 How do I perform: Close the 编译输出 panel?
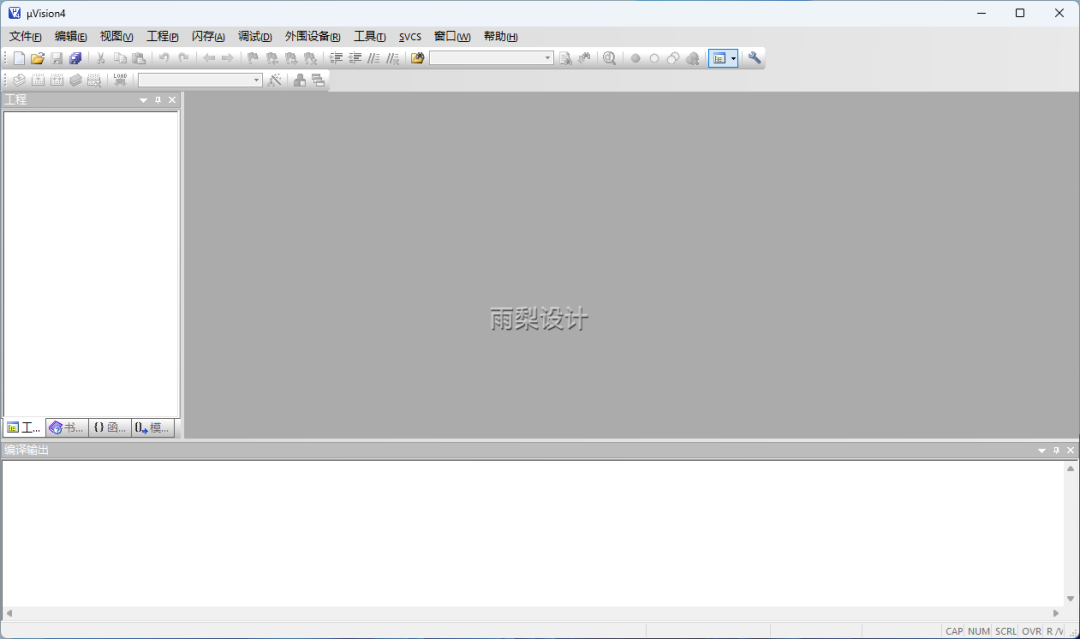pyautogui.click(x=1069, y=450)
